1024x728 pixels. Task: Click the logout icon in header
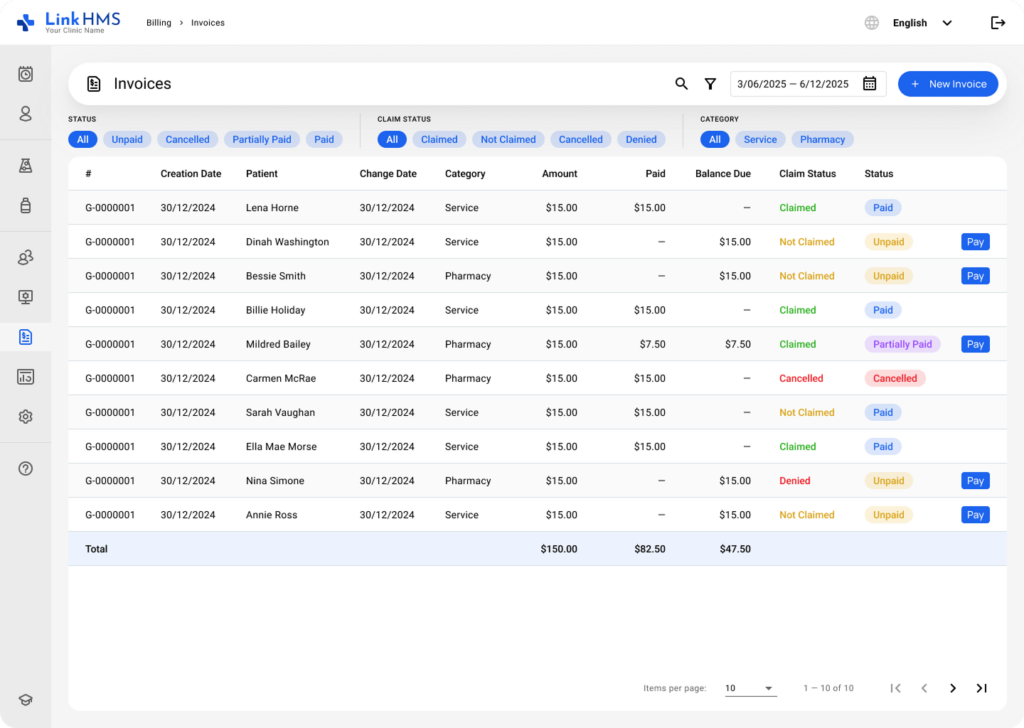click(x=998, y=23)
